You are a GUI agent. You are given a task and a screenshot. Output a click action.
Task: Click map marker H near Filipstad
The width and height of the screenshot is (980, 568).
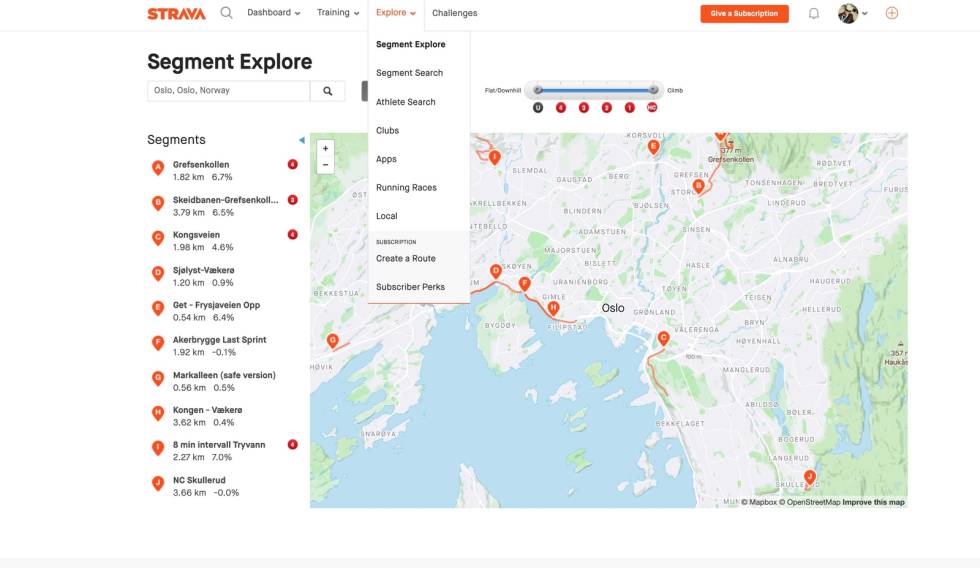(x=553, y=309)
